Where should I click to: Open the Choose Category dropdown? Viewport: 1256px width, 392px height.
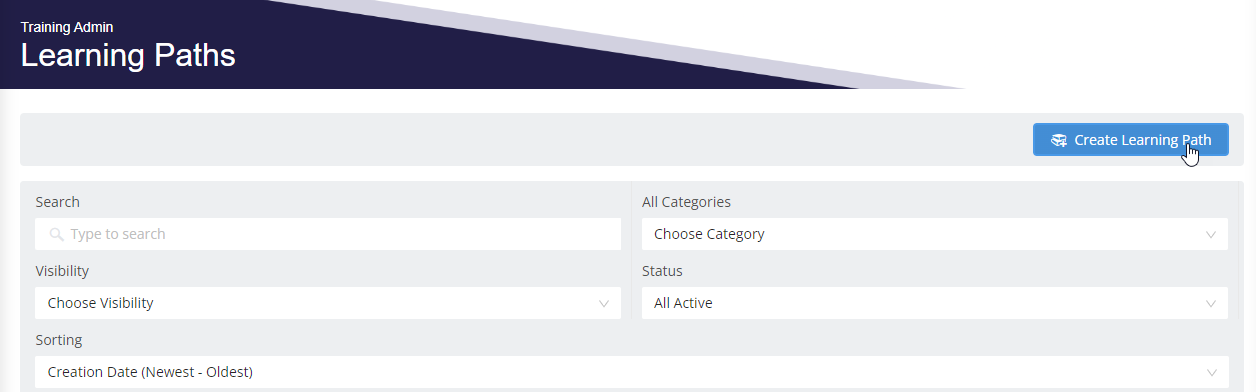pyautogui.click(x=934, y=234)
